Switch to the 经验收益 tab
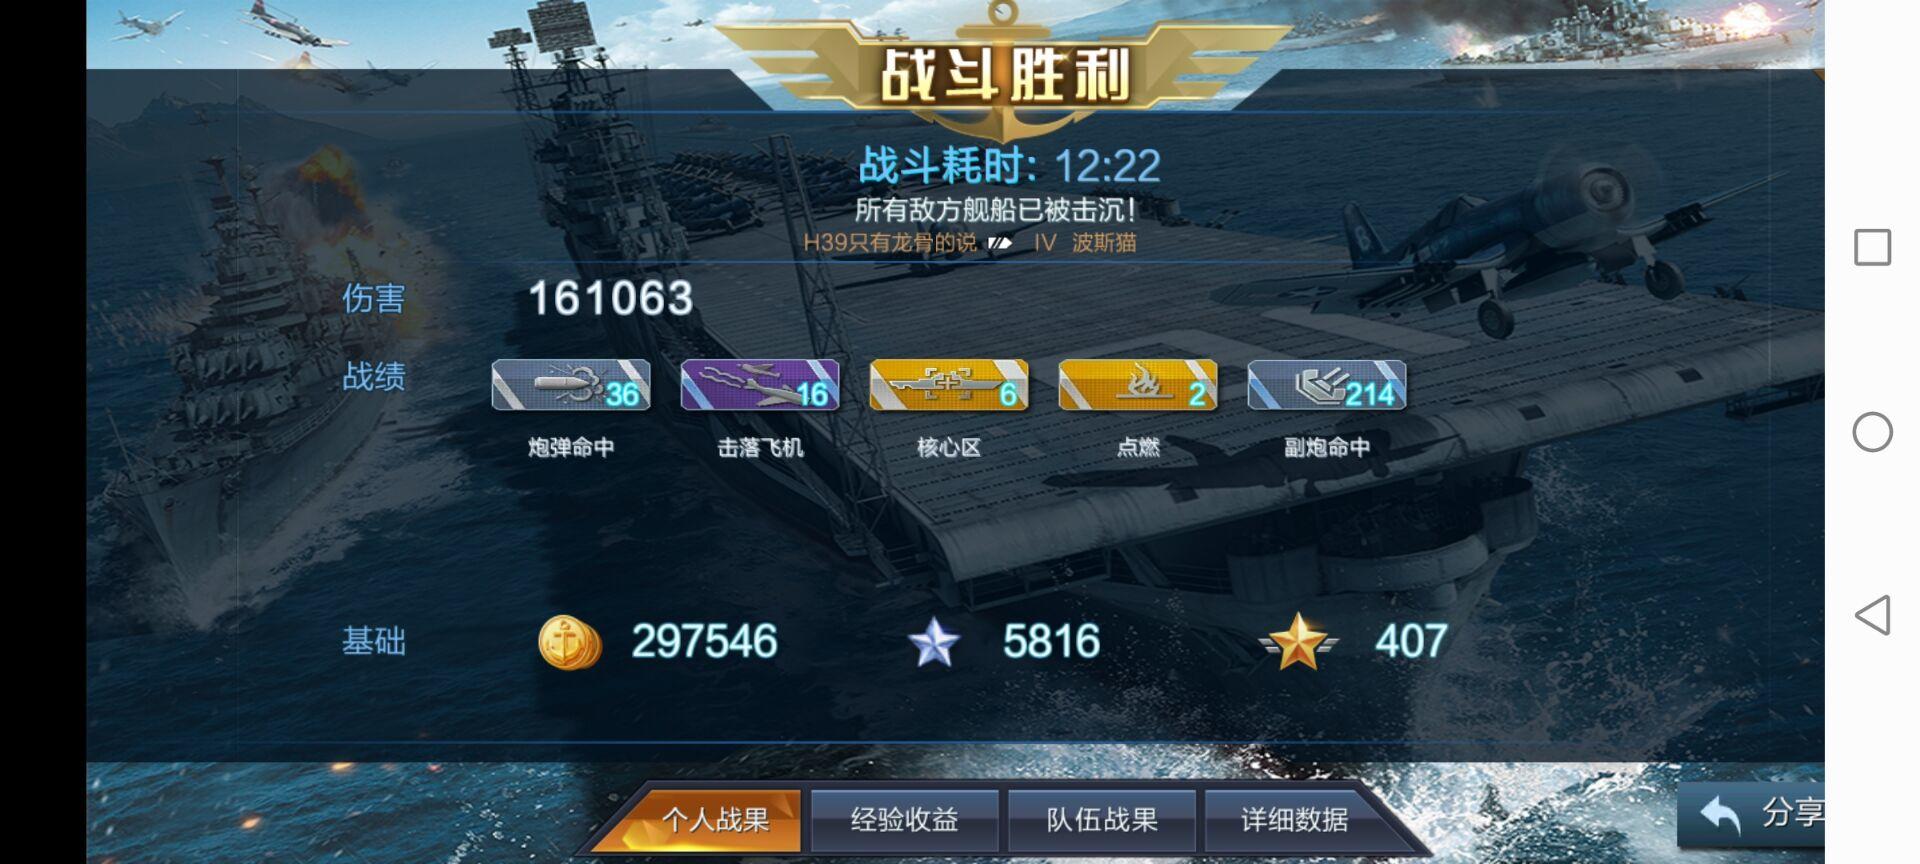Viewport: 1920px width, 864px height. (x=904, y=820)
